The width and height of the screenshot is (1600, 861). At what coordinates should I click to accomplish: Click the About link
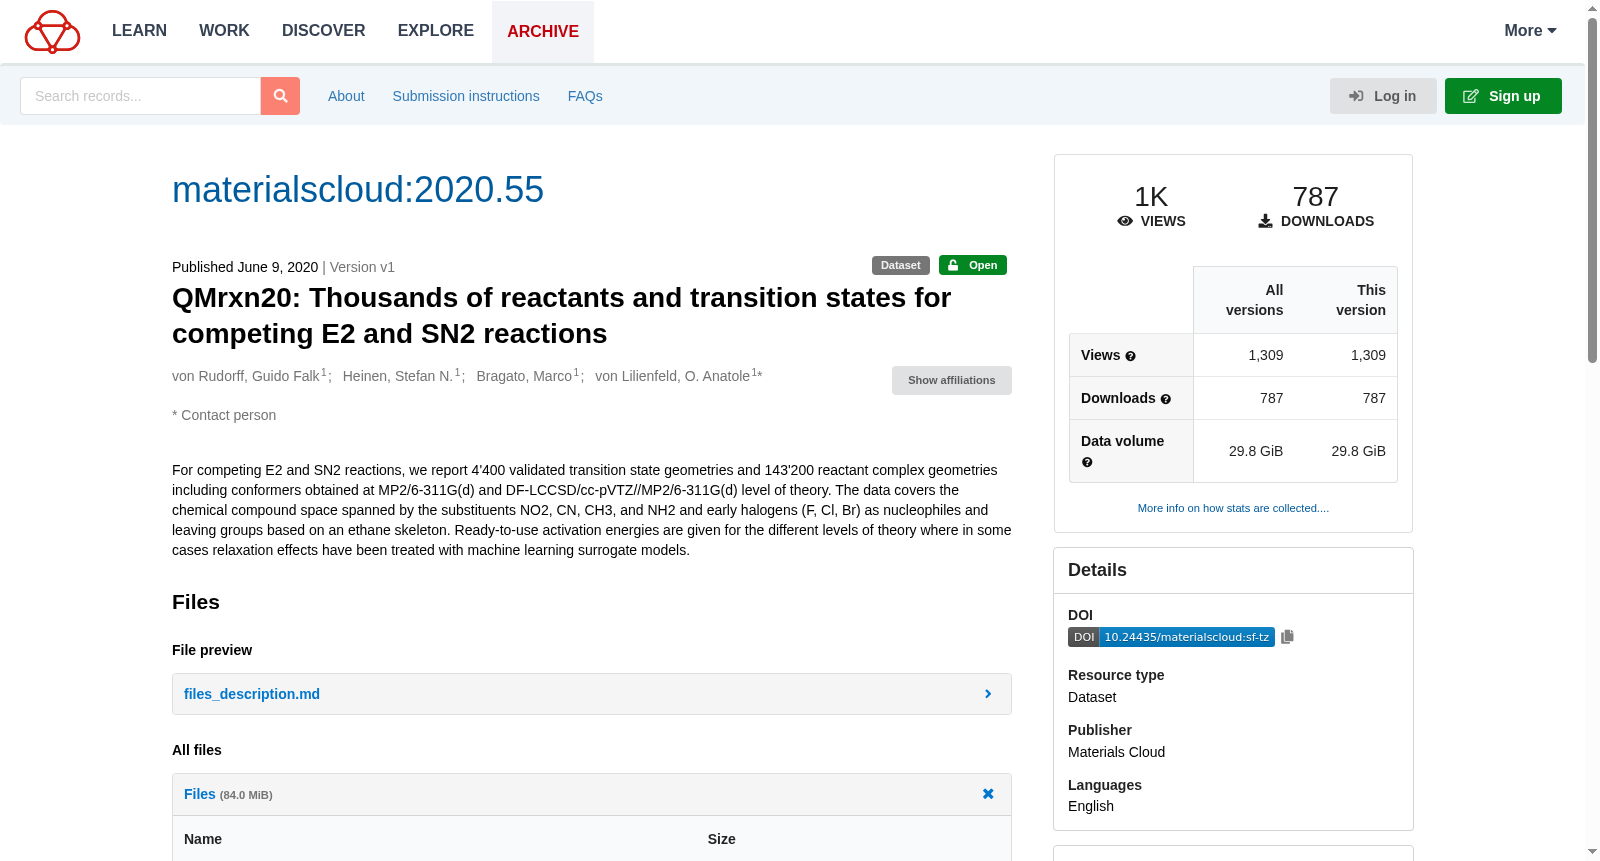coord(346,96)
